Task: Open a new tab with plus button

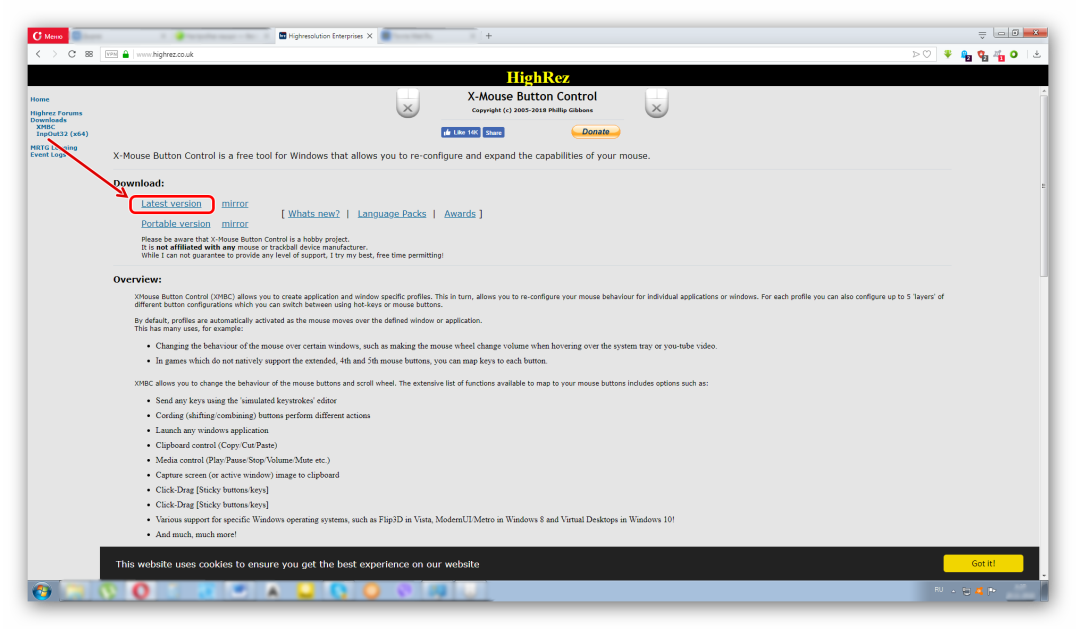Action: [x=489, y=36]
